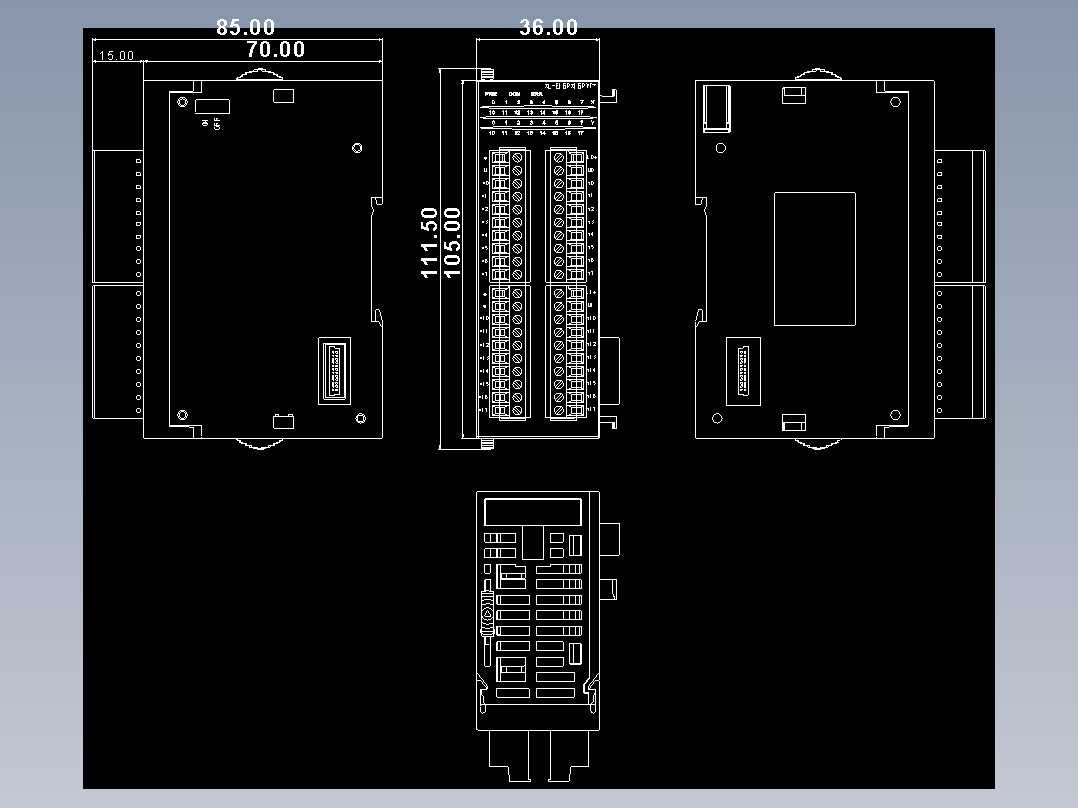Select the model name text on front view
Viewport: 1078px width, 808px height.
coord(570,87)
